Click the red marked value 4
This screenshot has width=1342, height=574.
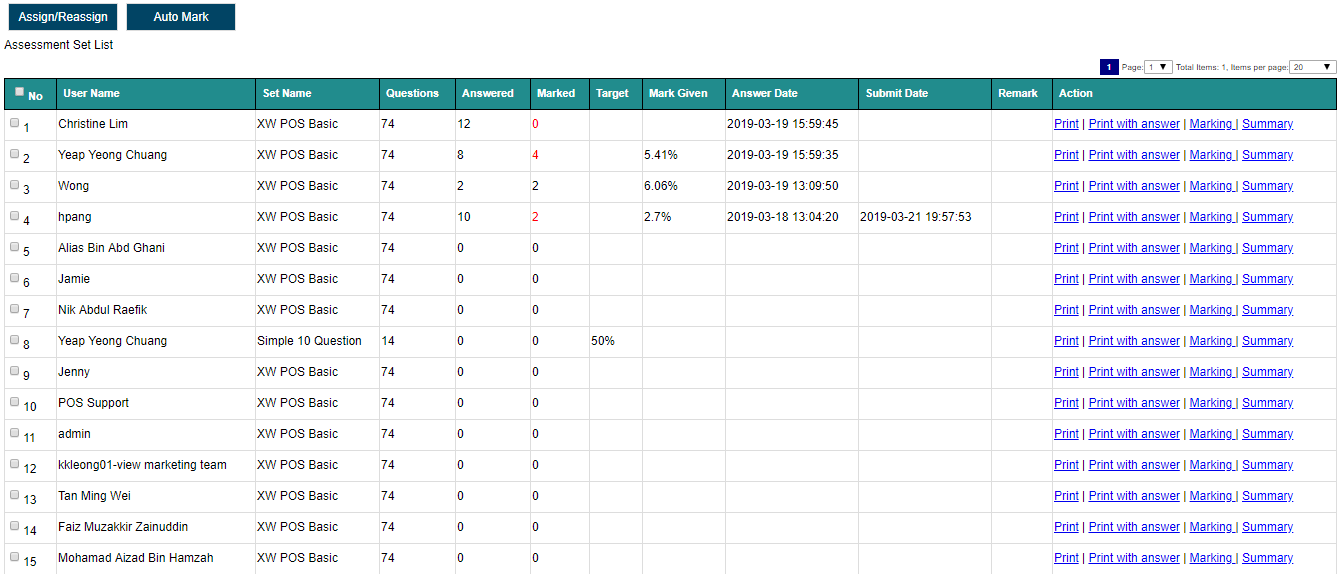click(536, 155)
